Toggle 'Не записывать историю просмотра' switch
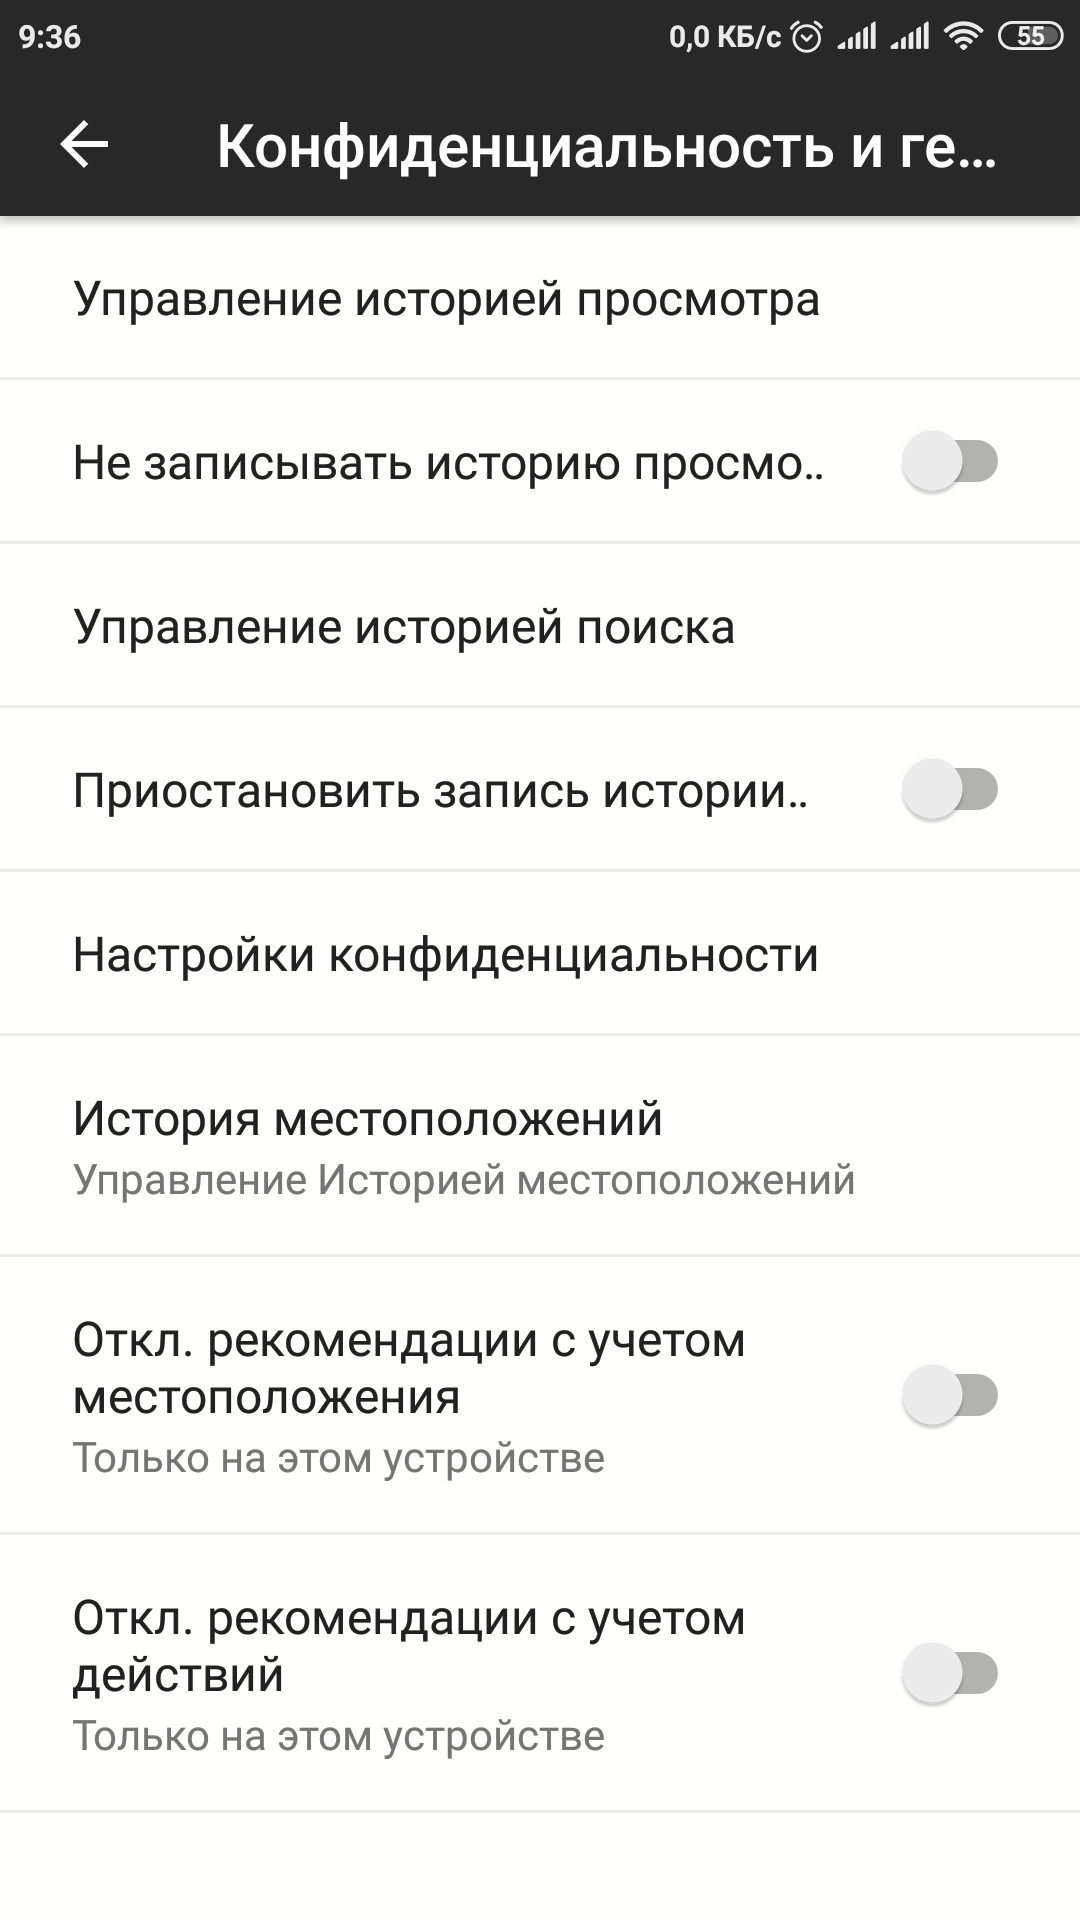Image resolution: width=1080 pixels, height=1920 pixels. (950, 462)
